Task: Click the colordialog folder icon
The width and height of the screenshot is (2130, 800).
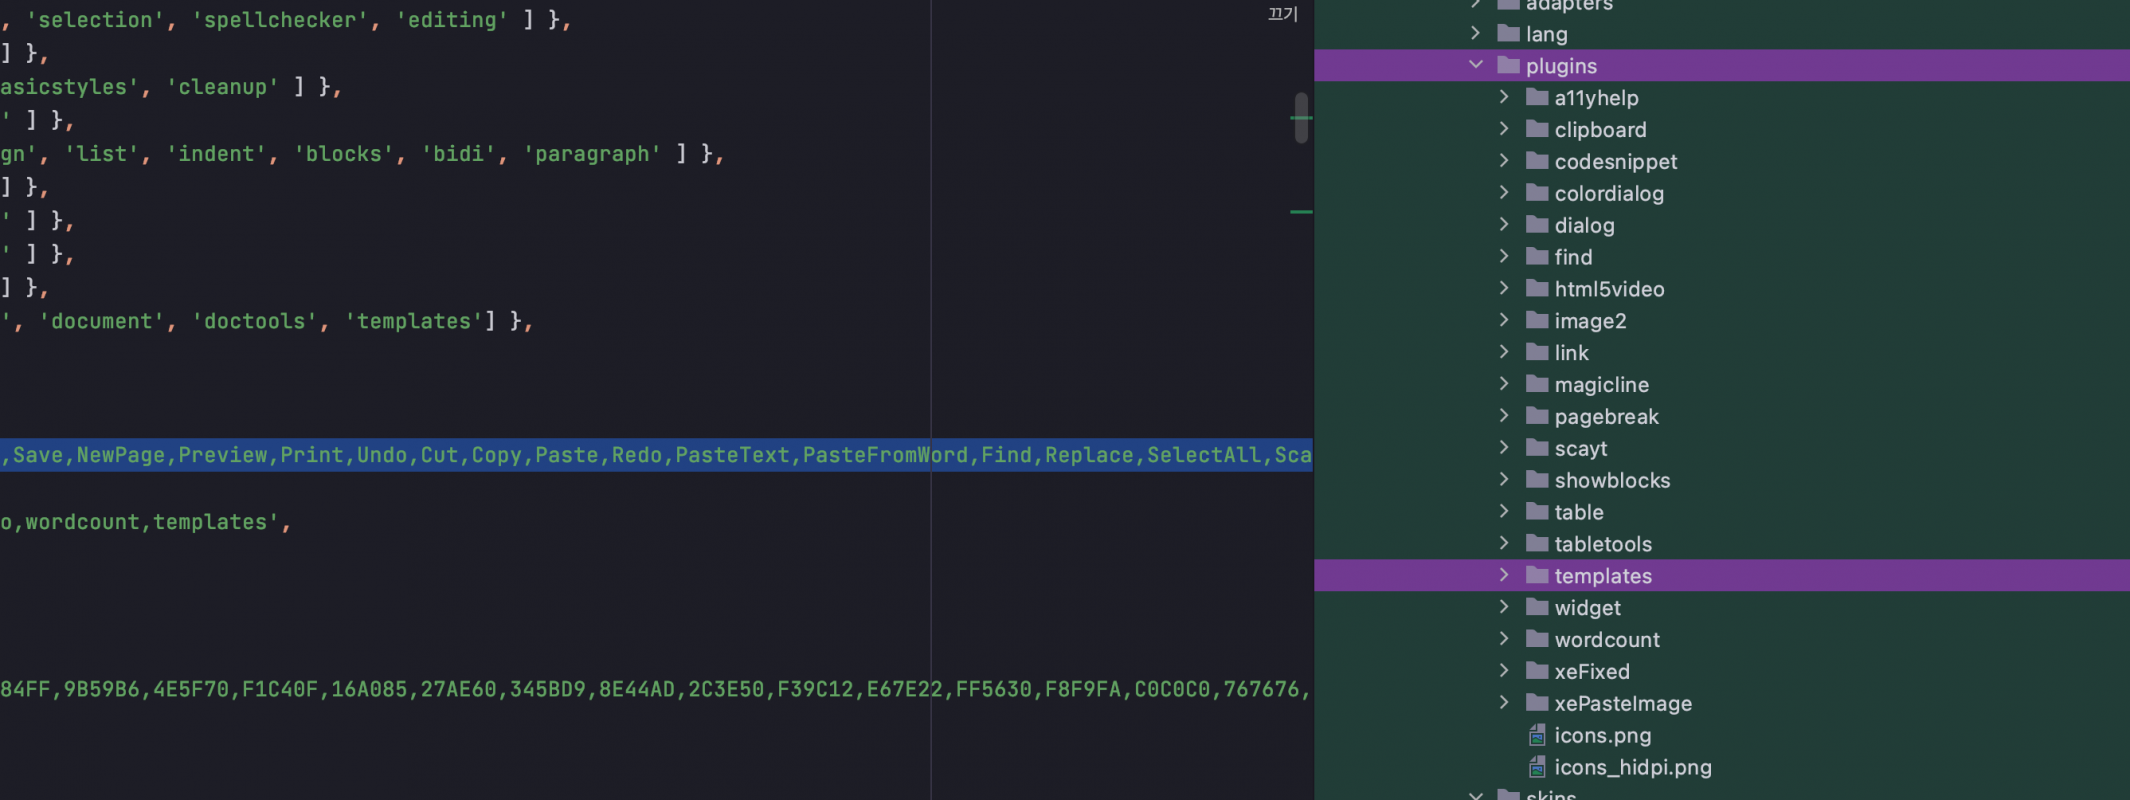Action: click(x=1537, y=193)
